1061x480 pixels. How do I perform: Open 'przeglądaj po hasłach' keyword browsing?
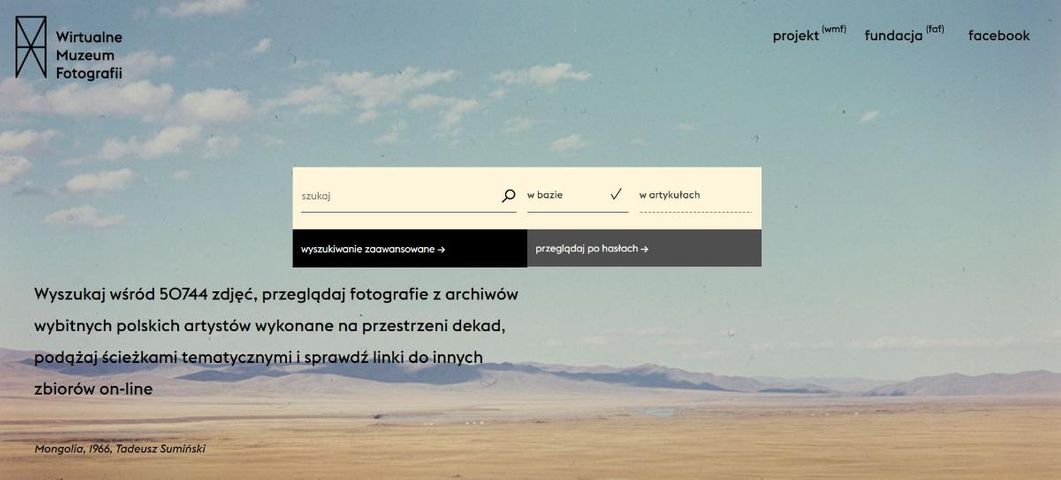[644, 248]
